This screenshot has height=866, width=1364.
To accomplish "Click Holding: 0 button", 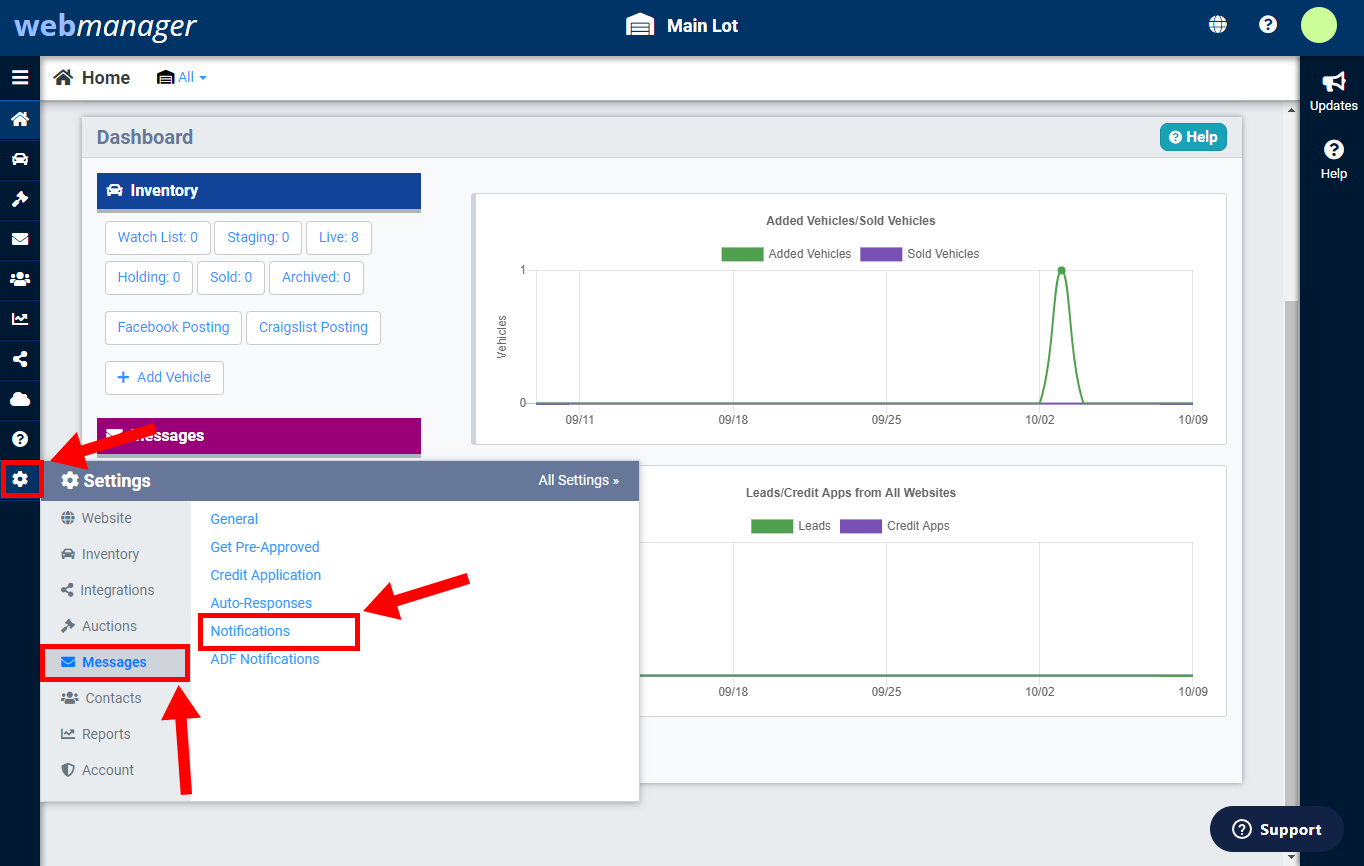I will (x=149, y=278).
